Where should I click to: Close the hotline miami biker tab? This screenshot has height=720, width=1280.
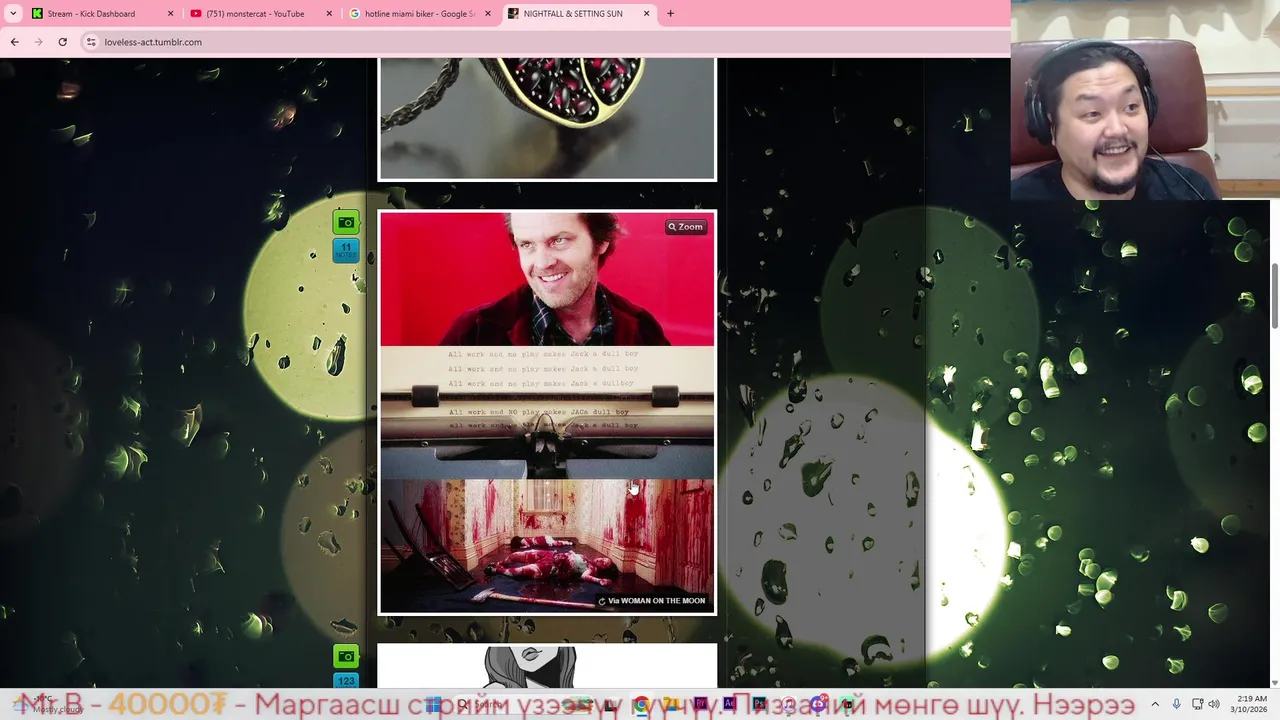point(488,14)
